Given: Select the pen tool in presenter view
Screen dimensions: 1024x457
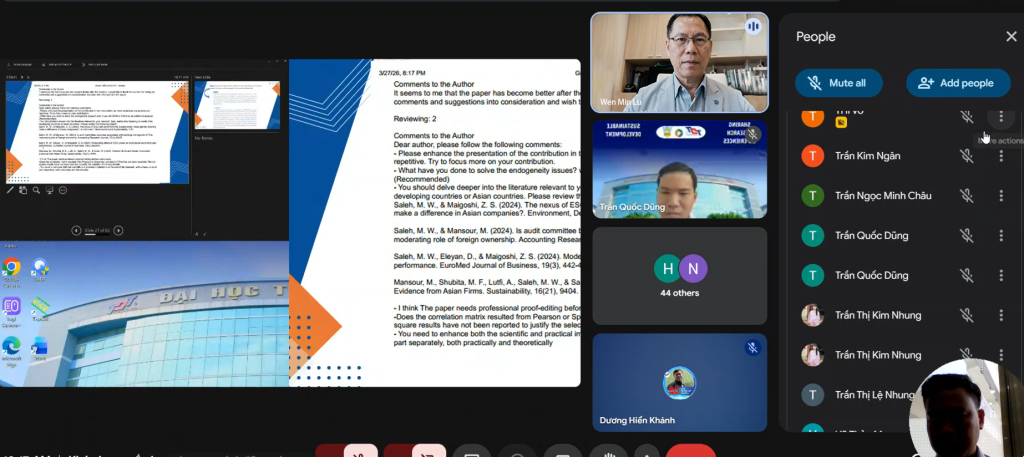Looking at the screenshot, I should [x=11, y=189].
